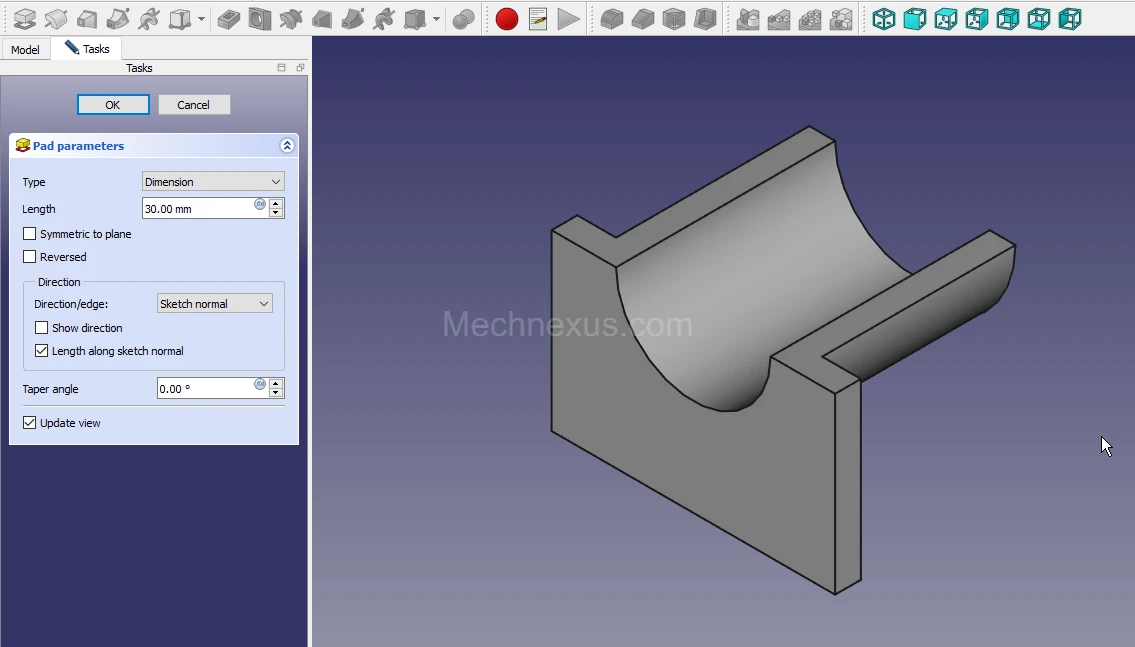Open the Type dropdown showing Dimension
The height and width of the screenshot is (647, 1135).
click(x=213, y=182)
